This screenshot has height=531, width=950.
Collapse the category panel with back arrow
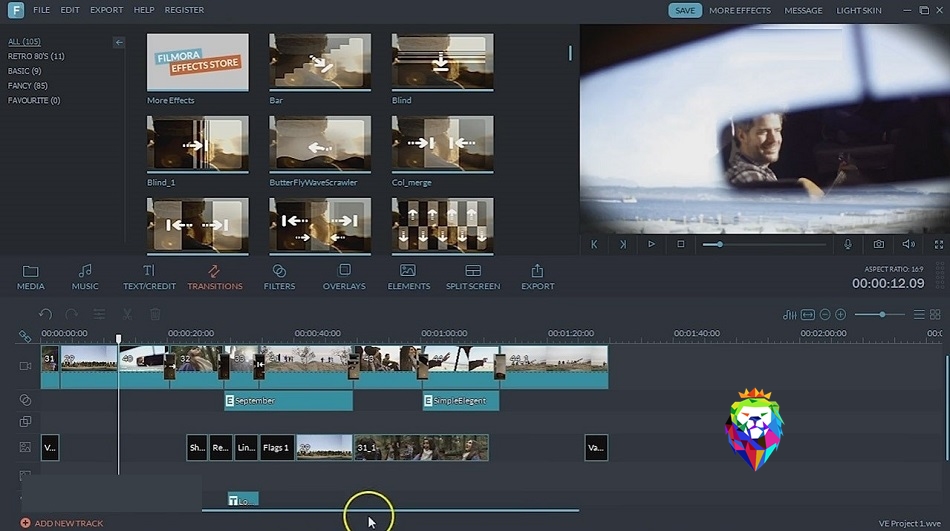point(119,42)
